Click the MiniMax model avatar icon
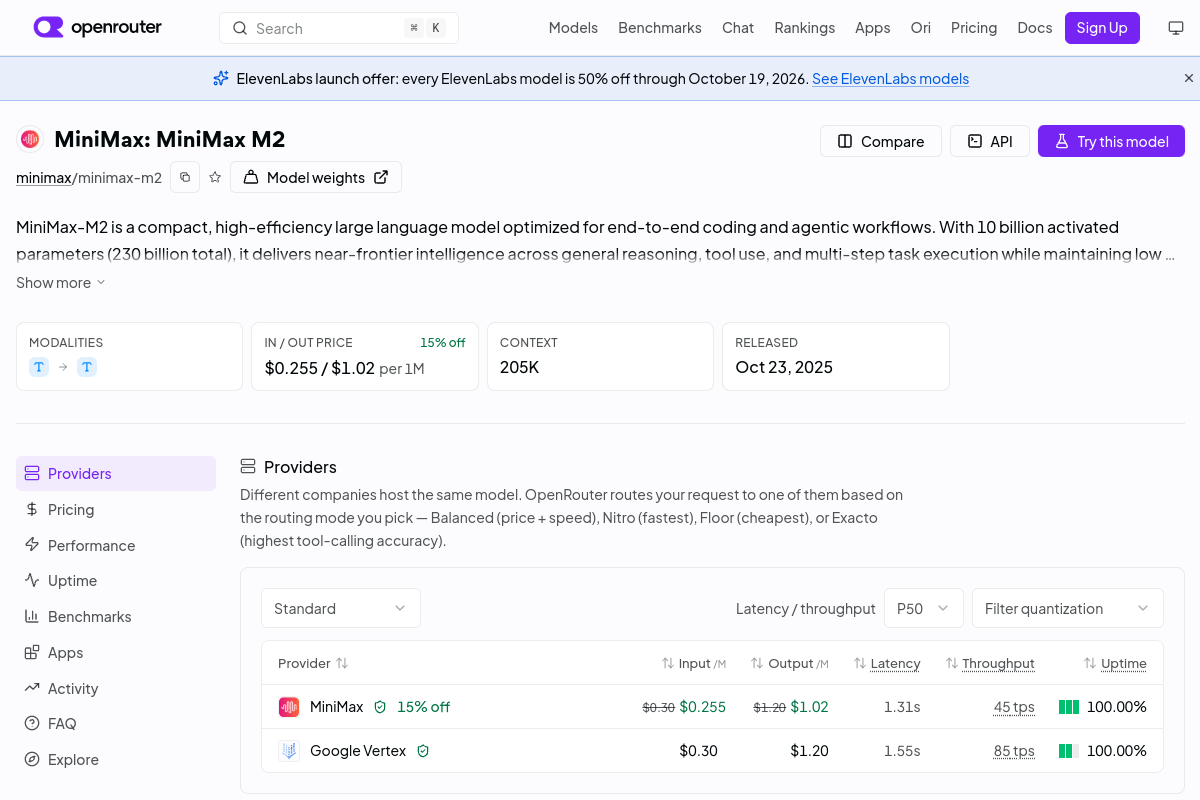1200x800 pixels. pos(30,140)
